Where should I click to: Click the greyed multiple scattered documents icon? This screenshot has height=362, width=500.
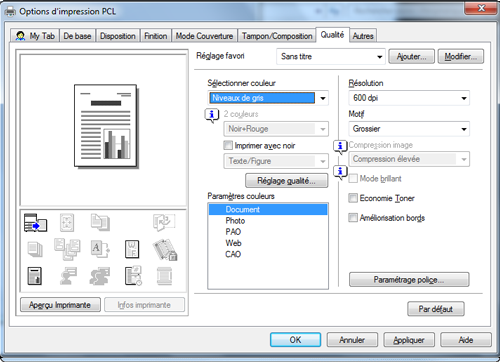tap(67, 249)
